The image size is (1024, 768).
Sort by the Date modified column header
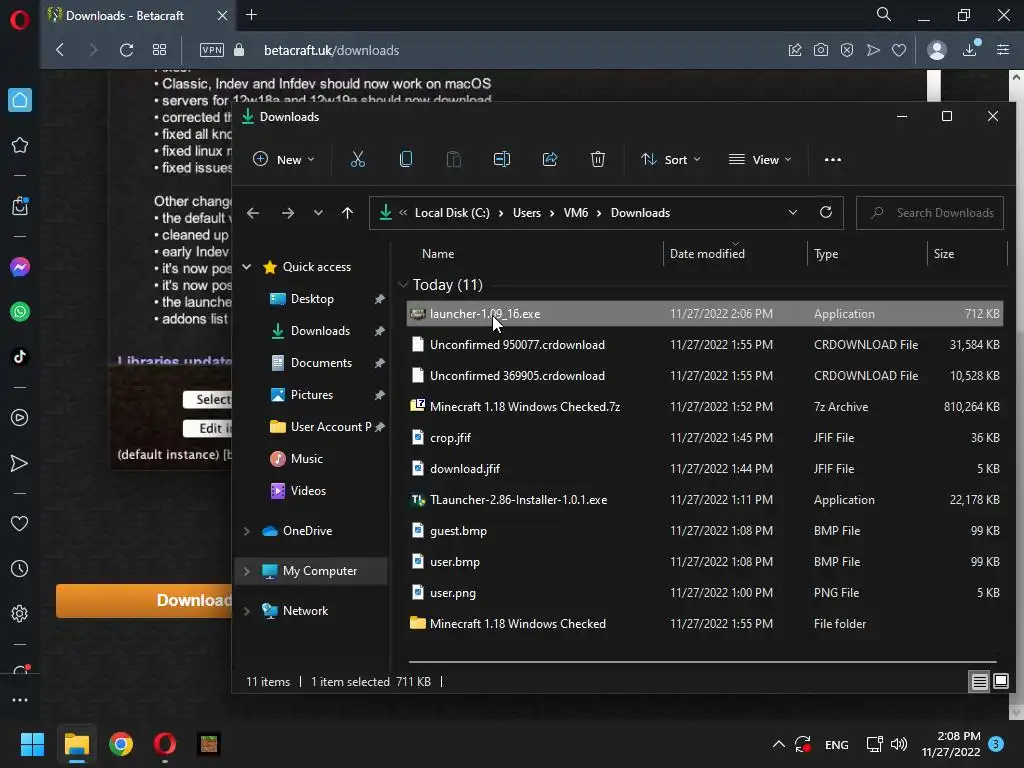pyautogui.click(x=707, y=254)
